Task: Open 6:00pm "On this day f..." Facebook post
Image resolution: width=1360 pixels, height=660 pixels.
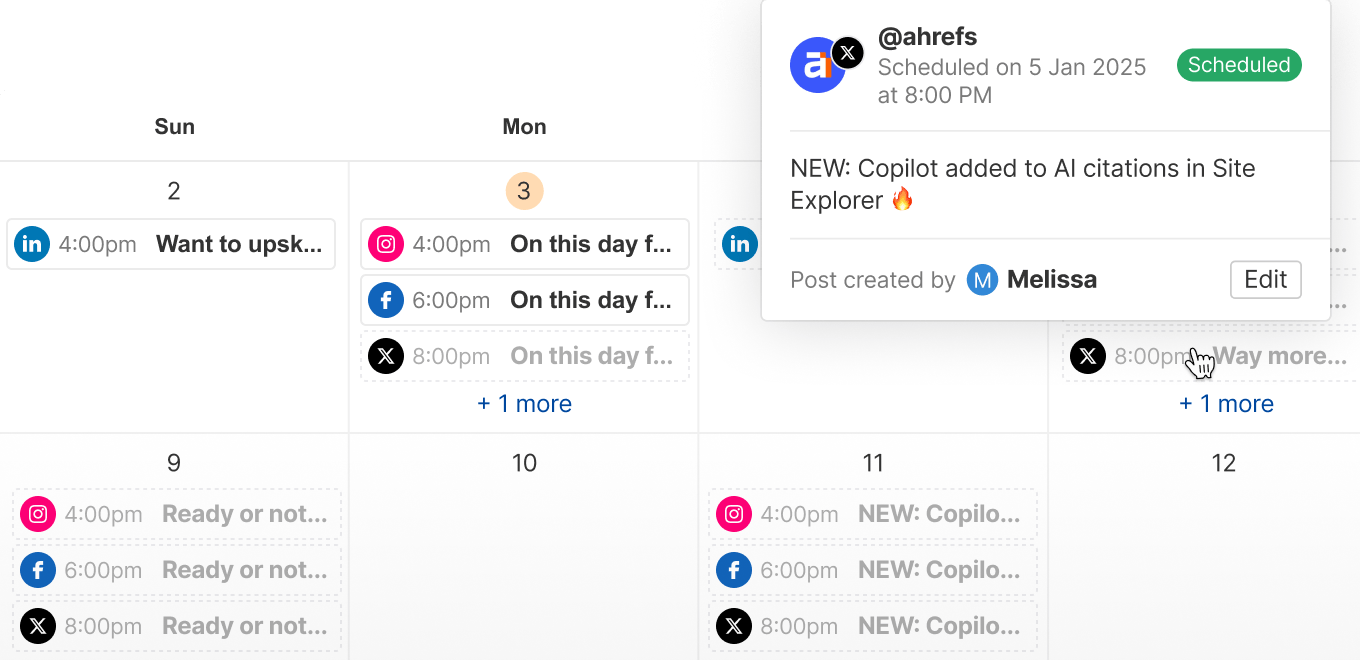Action: tap(590, 300)
